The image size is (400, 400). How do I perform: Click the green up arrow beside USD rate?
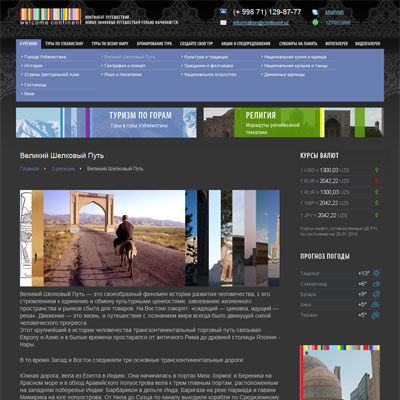point(377,170)
